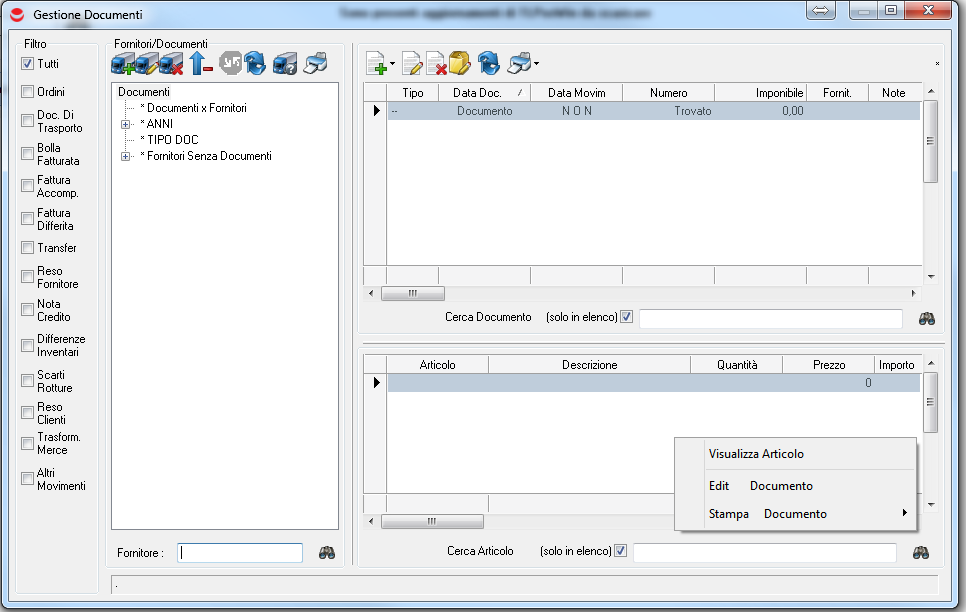Expand the ANNI tree node
Image resolution: width=966 pixels, height=612 pixels.
[125, 124]
